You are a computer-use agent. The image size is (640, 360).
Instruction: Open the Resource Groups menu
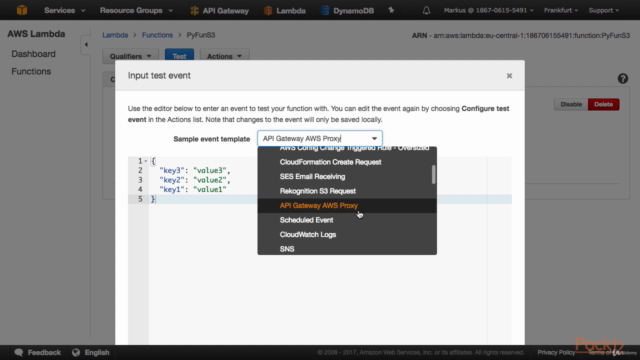point(136,10)
